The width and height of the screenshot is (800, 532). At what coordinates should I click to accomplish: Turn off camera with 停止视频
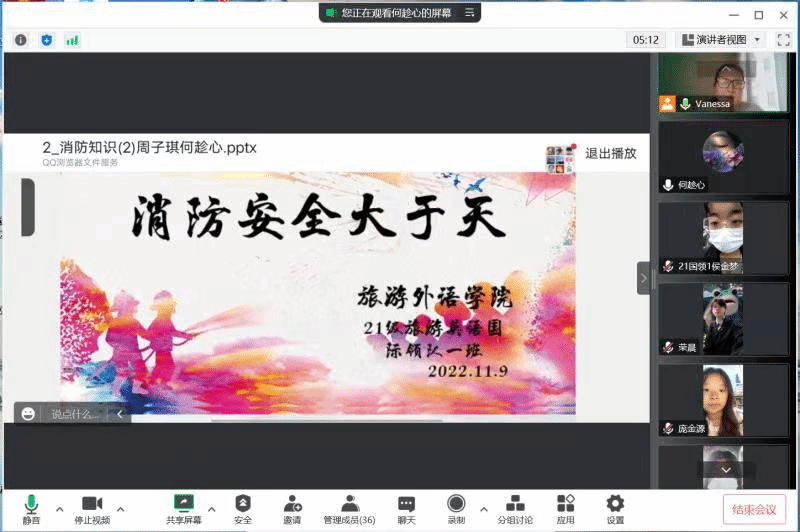tap(92, 508)
